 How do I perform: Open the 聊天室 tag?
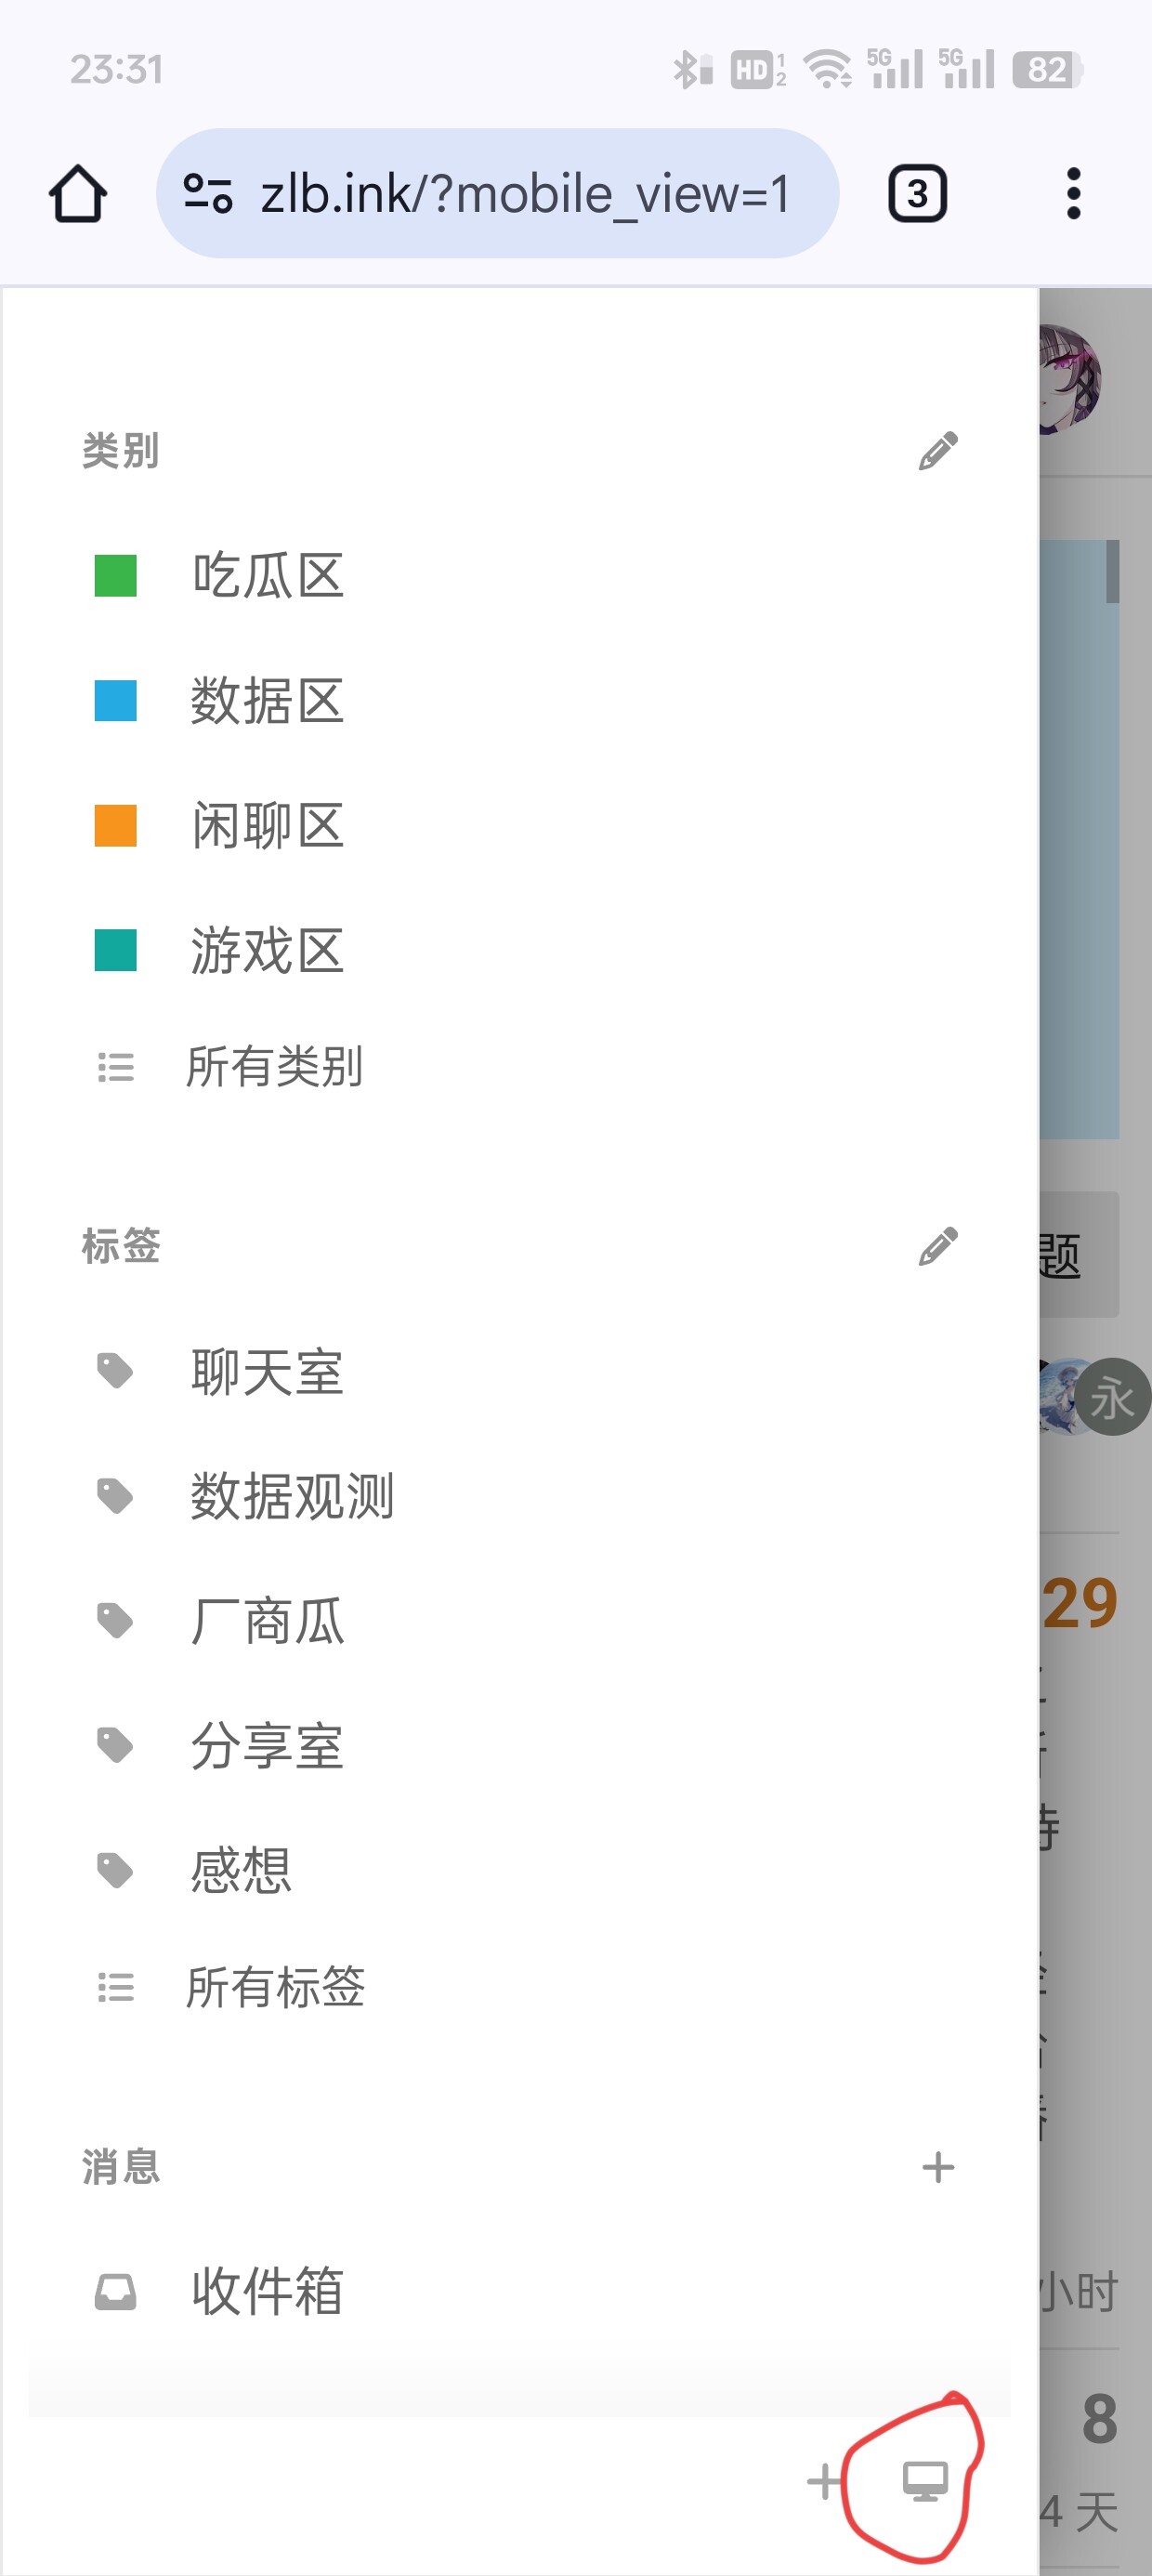coord(267,1372)
